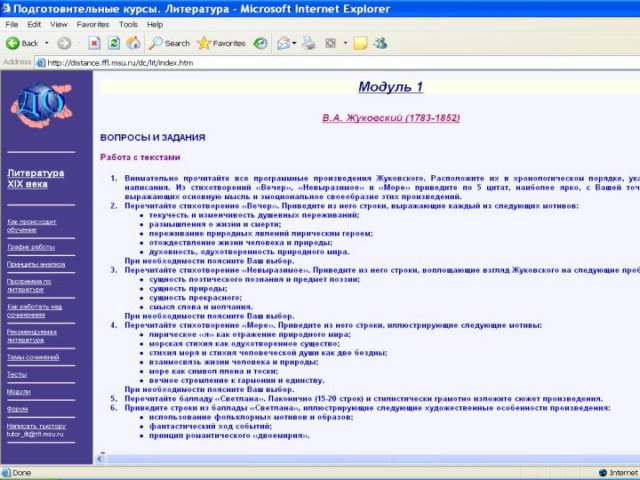
Task: Click the Mail envelope icon
Action: pos(283,43)
